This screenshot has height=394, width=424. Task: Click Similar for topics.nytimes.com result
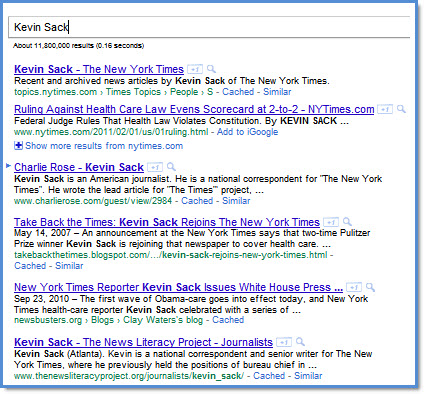coord(277,92)
